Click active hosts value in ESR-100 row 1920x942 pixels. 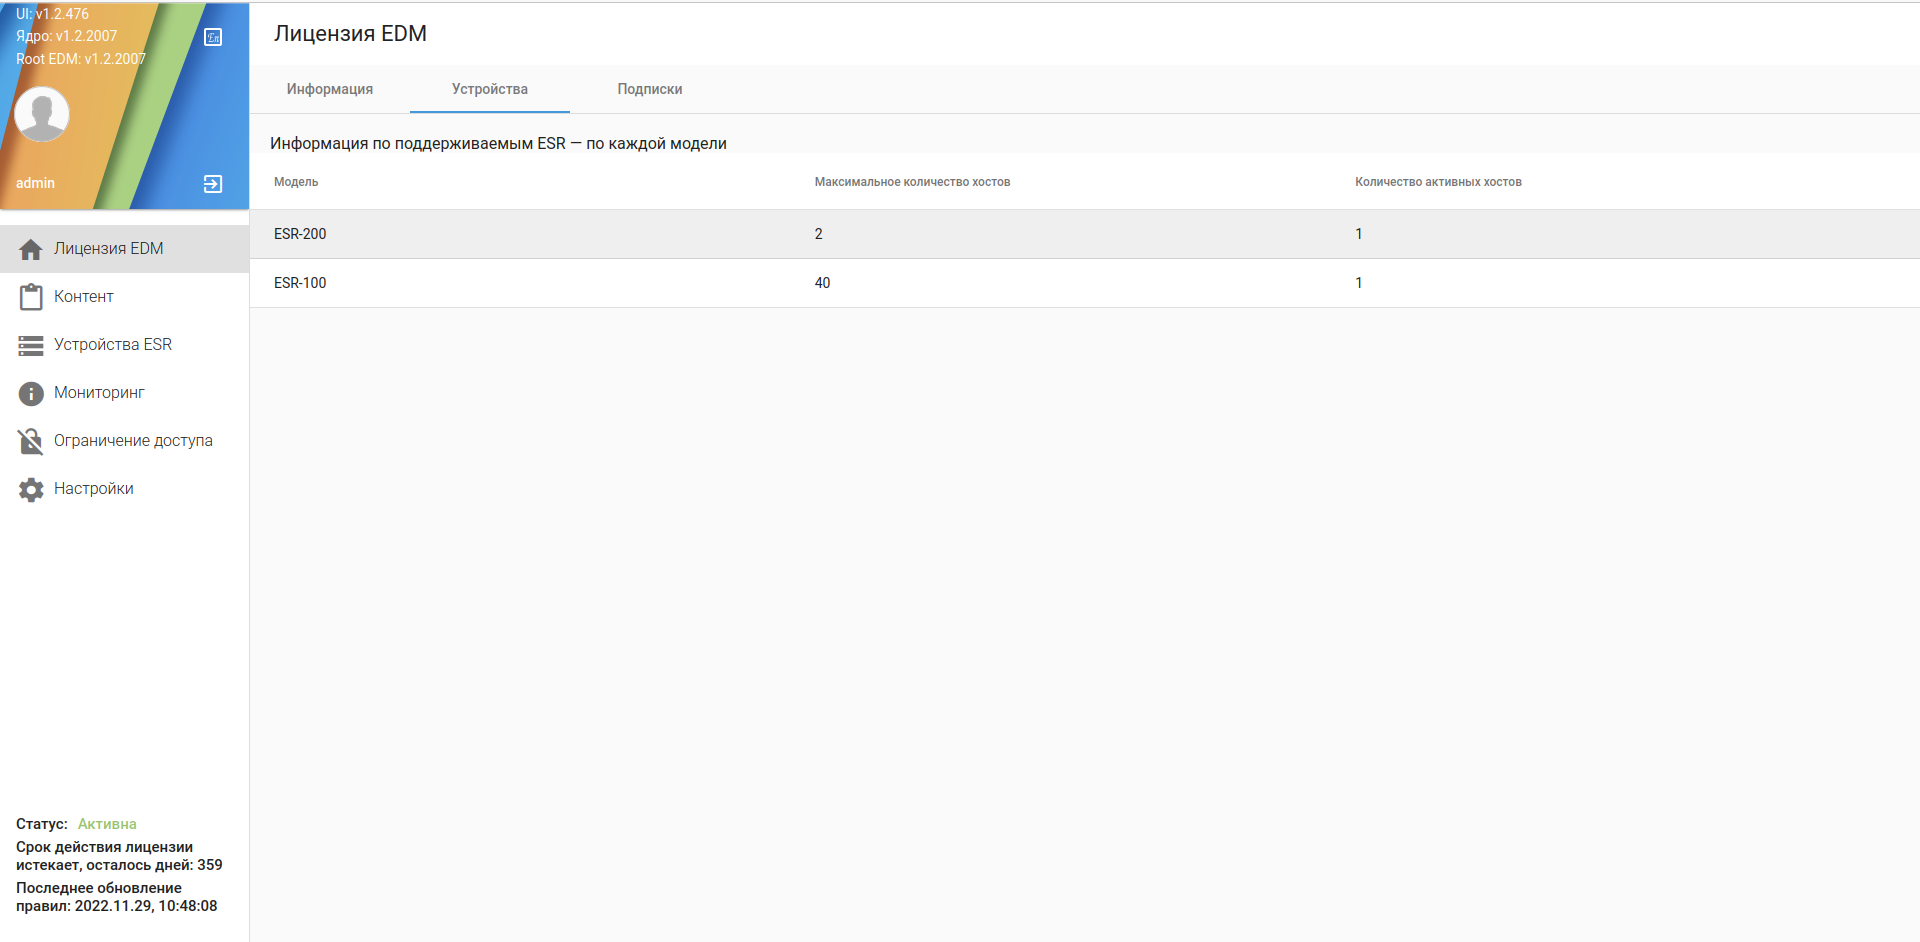click(1358, 283)
